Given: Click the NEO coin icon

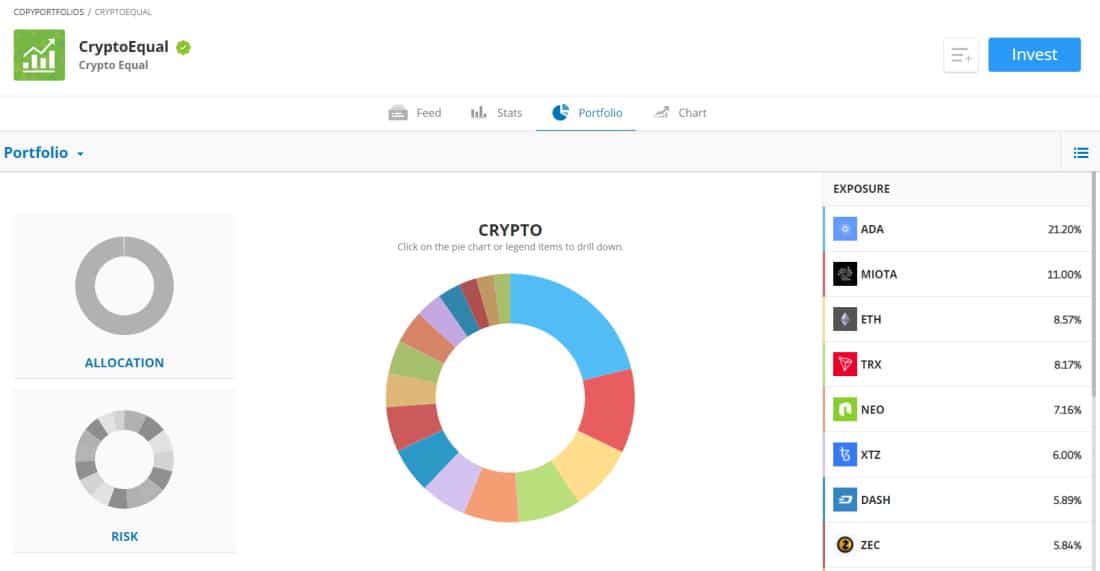Looking at the screenshot, I should (x=845, y=409).
